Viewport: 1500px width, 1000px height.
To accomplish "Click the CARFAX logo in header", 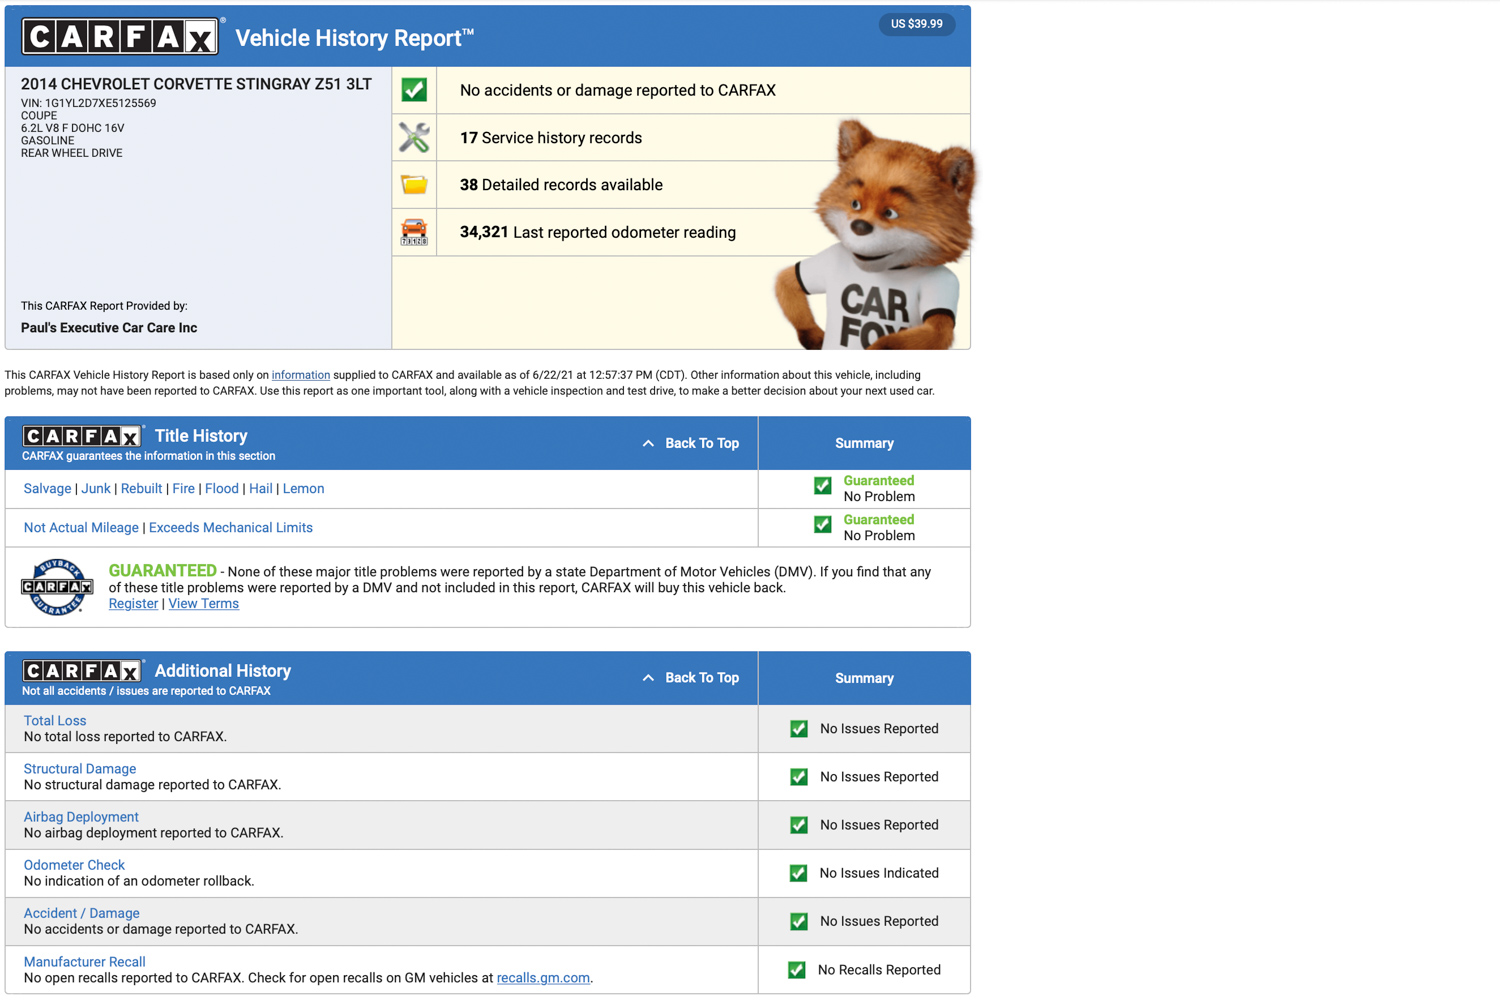I will (x=120, y=37).
